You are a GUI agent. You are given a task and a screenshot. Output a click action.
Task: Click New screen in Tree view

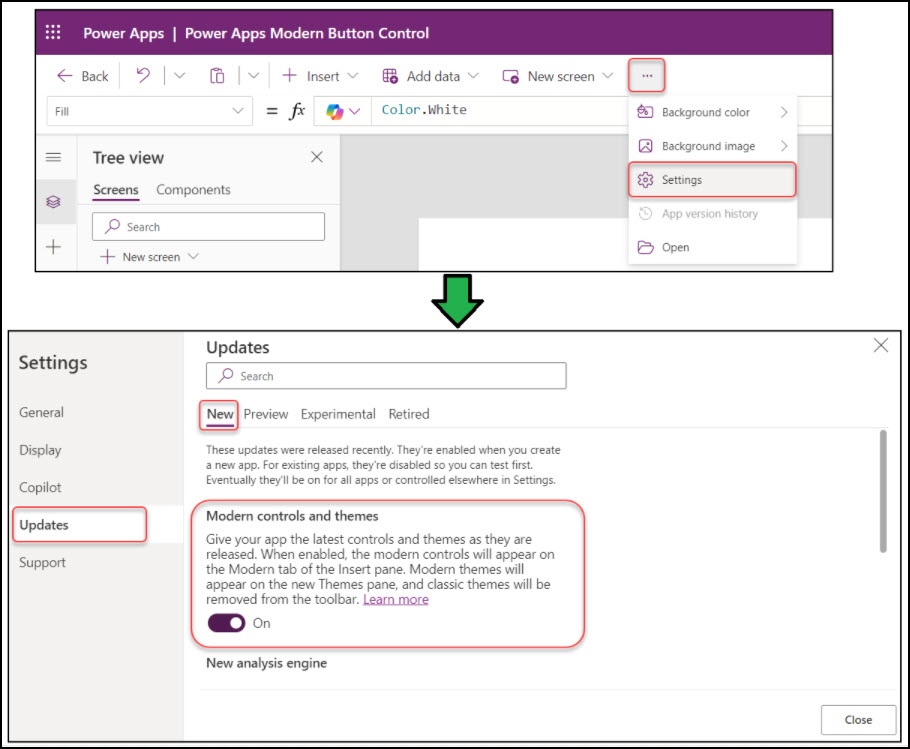[x=150, y=256]
